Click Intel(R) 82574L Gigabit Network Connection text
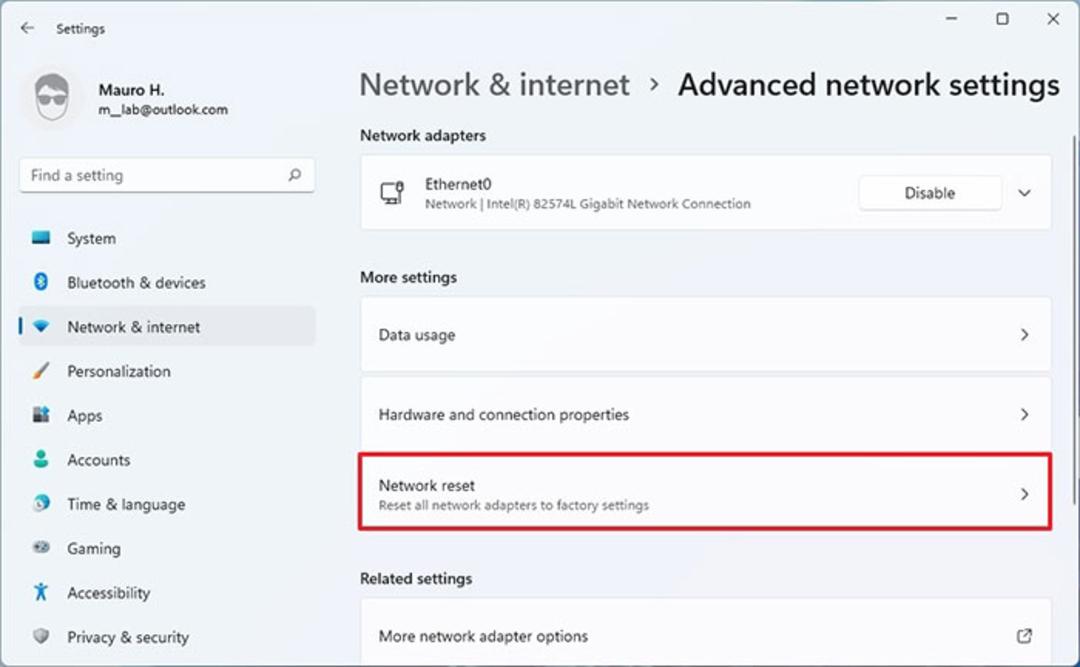 coord(619,204)
